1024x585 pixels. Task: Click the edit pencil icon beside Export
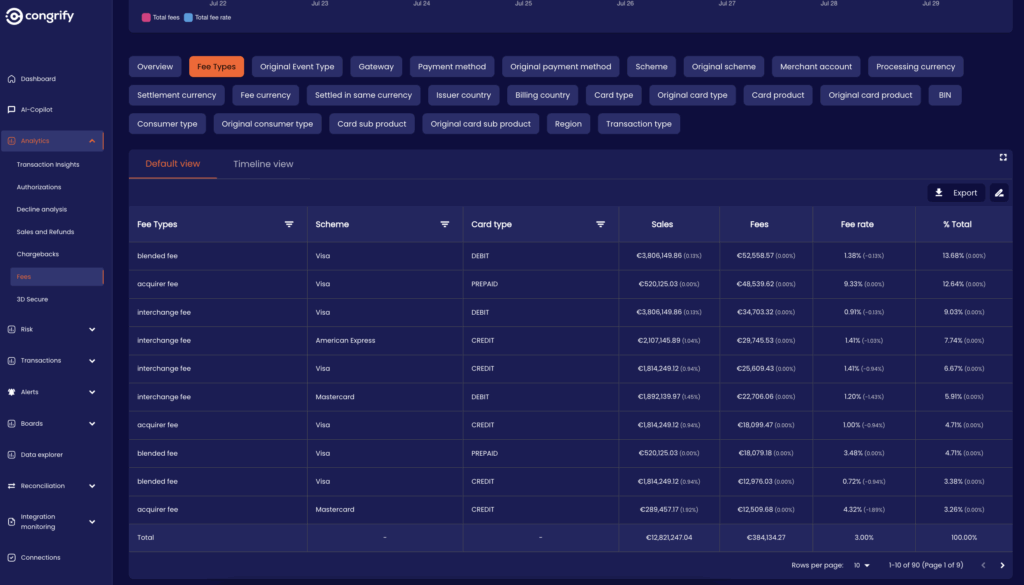point(999,193)
